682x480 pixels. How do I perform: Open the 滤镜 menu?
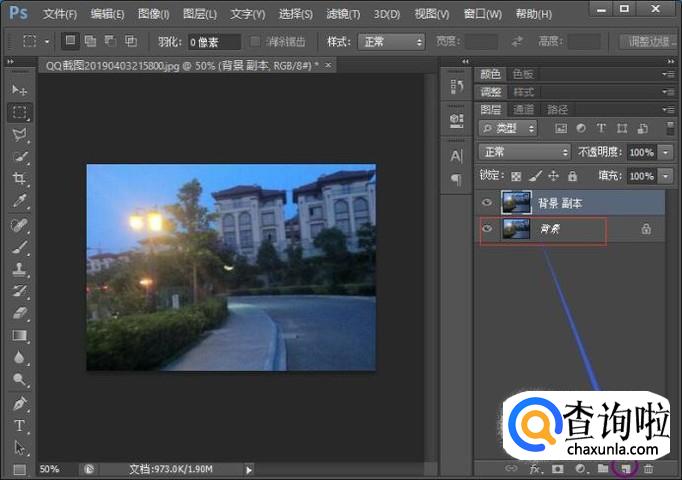[344, 14]
